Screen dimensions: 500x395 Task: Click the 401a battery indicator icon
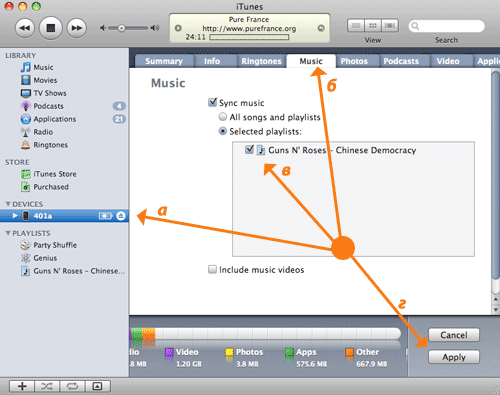106,216
